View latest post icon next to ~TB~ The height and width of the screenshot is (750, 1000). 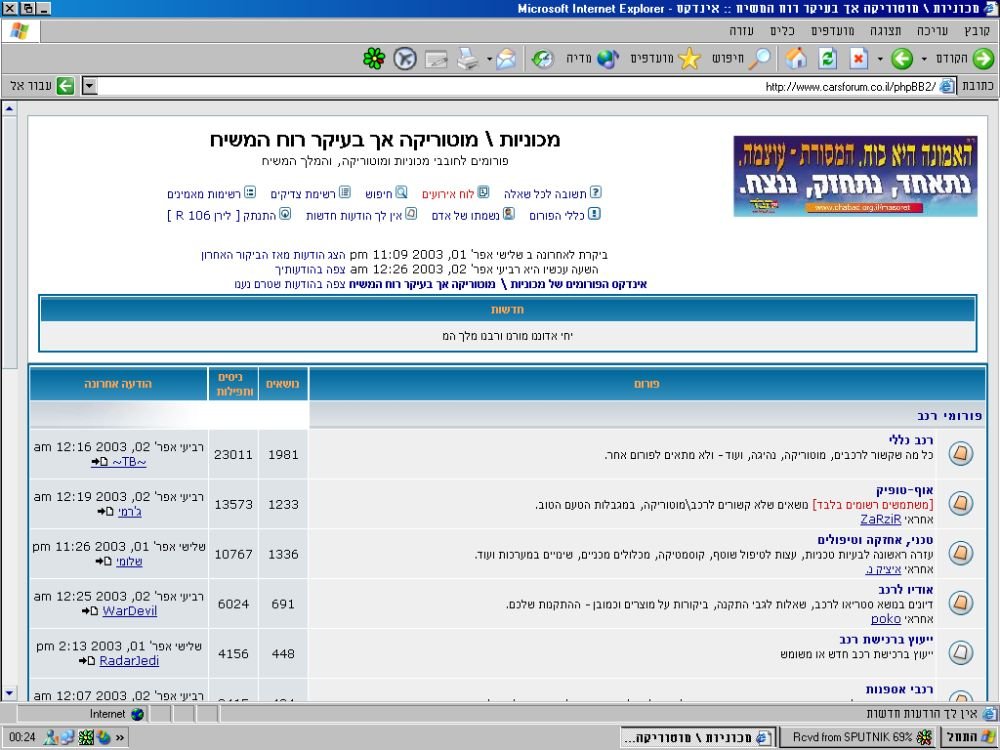(99, 462)
